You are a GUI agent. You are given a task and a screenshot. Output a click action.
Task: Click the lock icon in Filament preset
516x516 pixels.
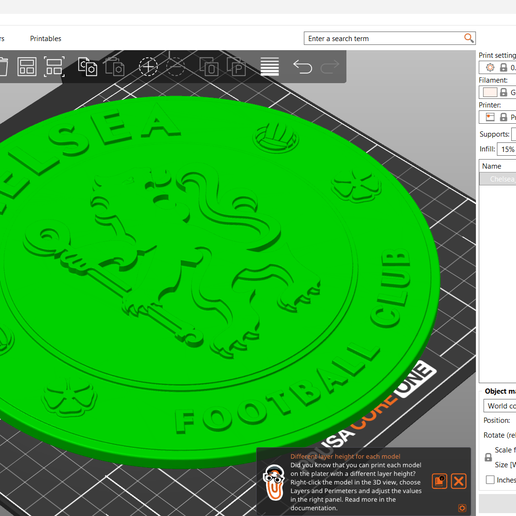click(503, 92)
